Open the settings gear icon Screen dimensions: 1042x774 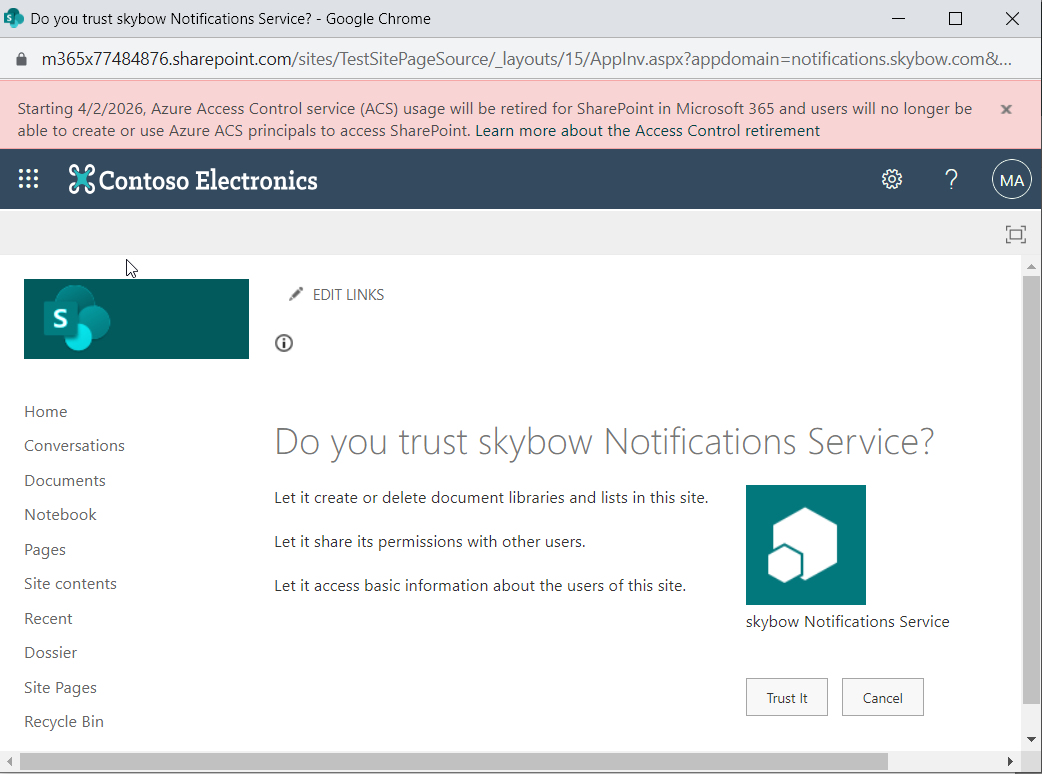tap(891, 179)
